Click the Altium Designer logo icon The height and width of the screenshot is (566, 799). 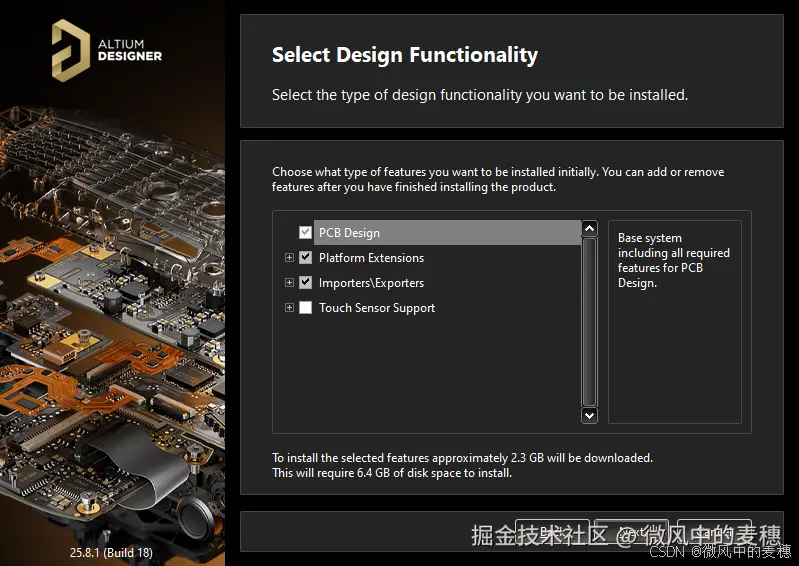(71, 50)
